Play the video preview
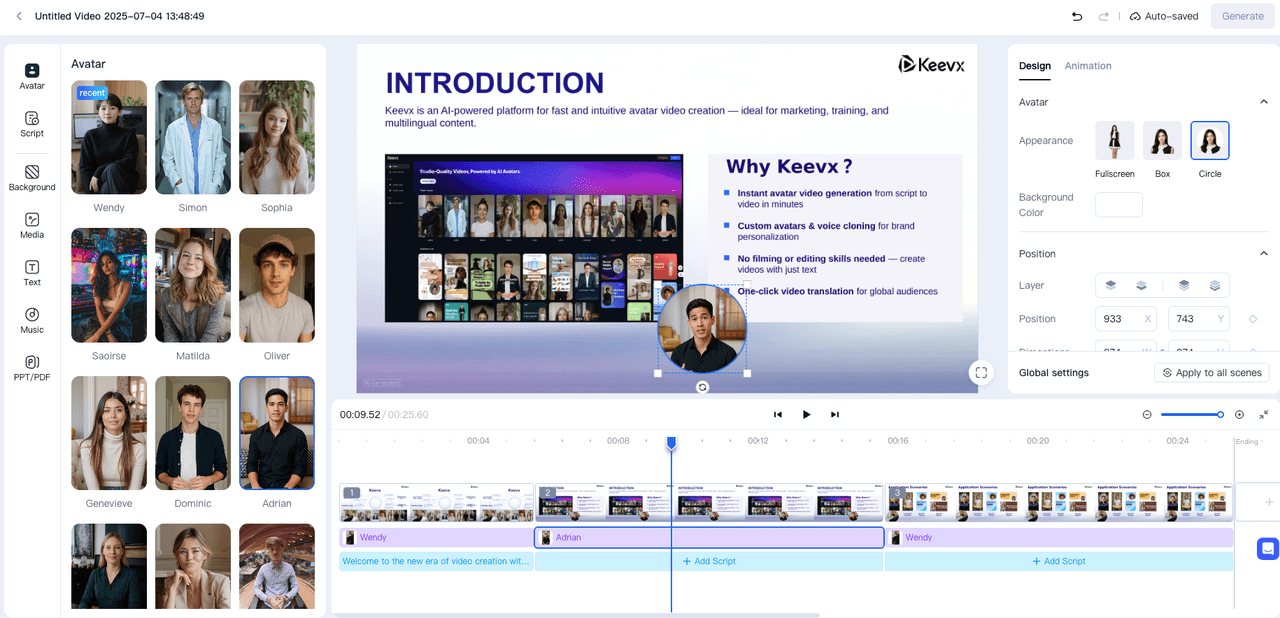 tap(806, 414)
